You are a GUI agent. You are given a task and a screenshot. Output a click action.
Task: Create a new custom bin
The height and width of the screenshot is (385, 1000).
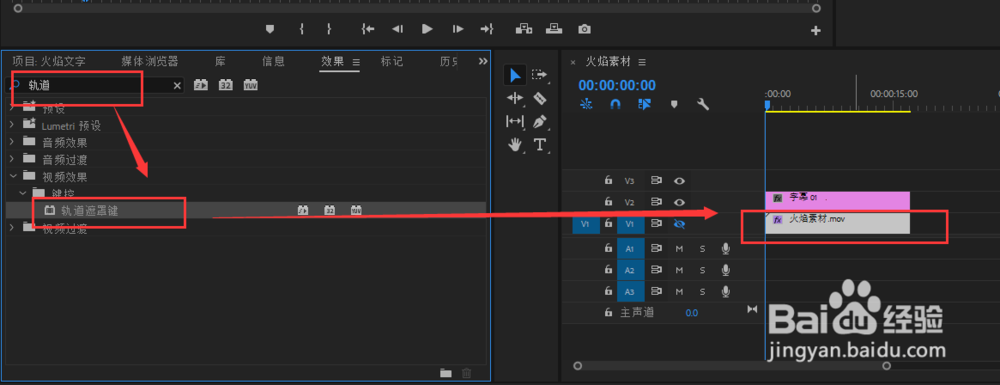click(446, 373)
